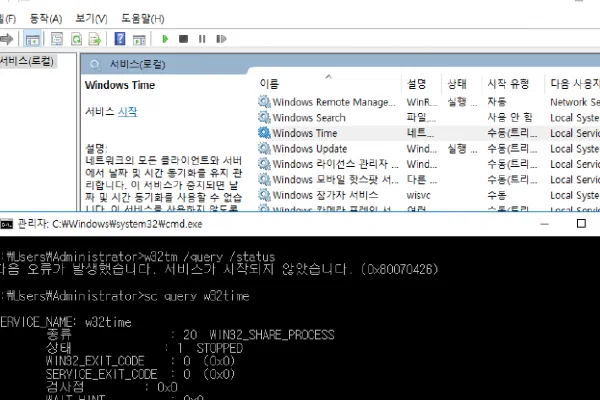
Task: Click the restart service icon
Action: click(221, 39)
